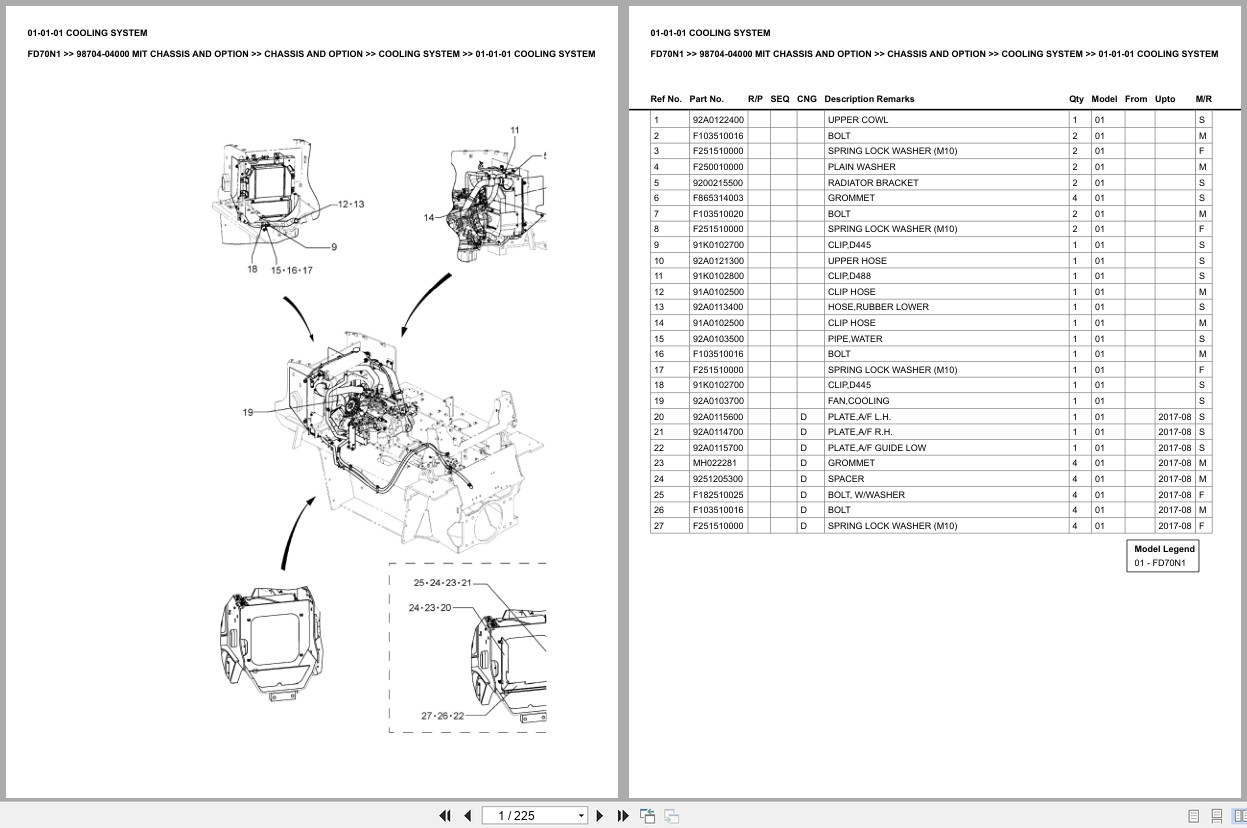The width and height of the screenshot is (1247, 828).
Task: Click callout 25·24·23·21 on the diagram
Action: click(x=442, y=582)
